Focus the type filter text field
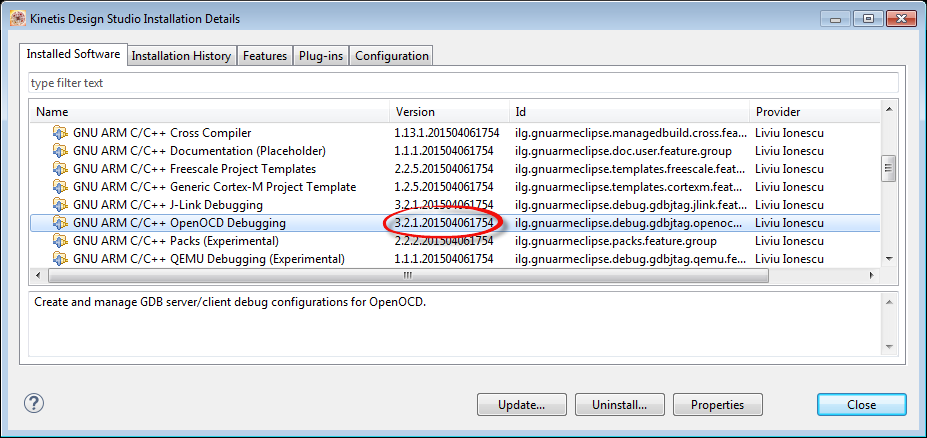The width and height of the screenshot is (927, 438). point(464,83)
